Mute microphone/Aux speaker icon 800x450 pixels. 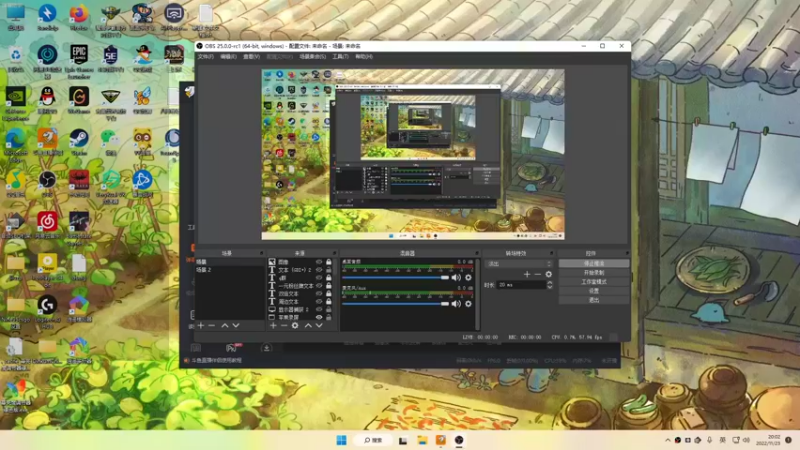456,304
